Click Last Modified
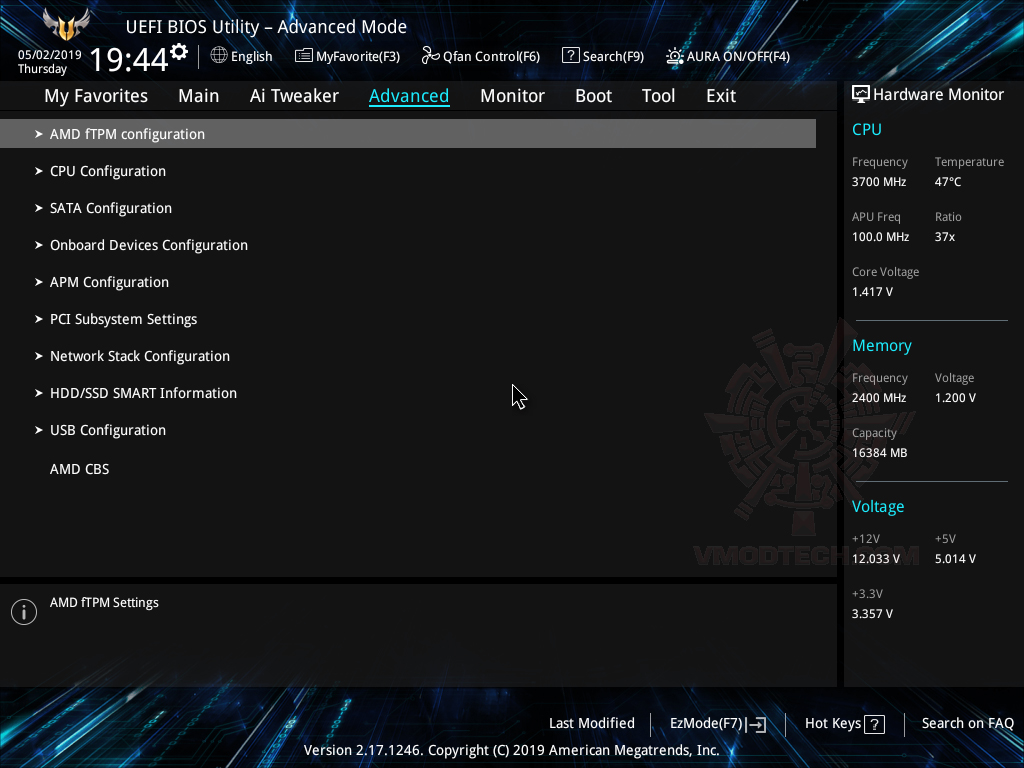The height and width of the screenshot is (768, 1024). [x=592, y=724]
